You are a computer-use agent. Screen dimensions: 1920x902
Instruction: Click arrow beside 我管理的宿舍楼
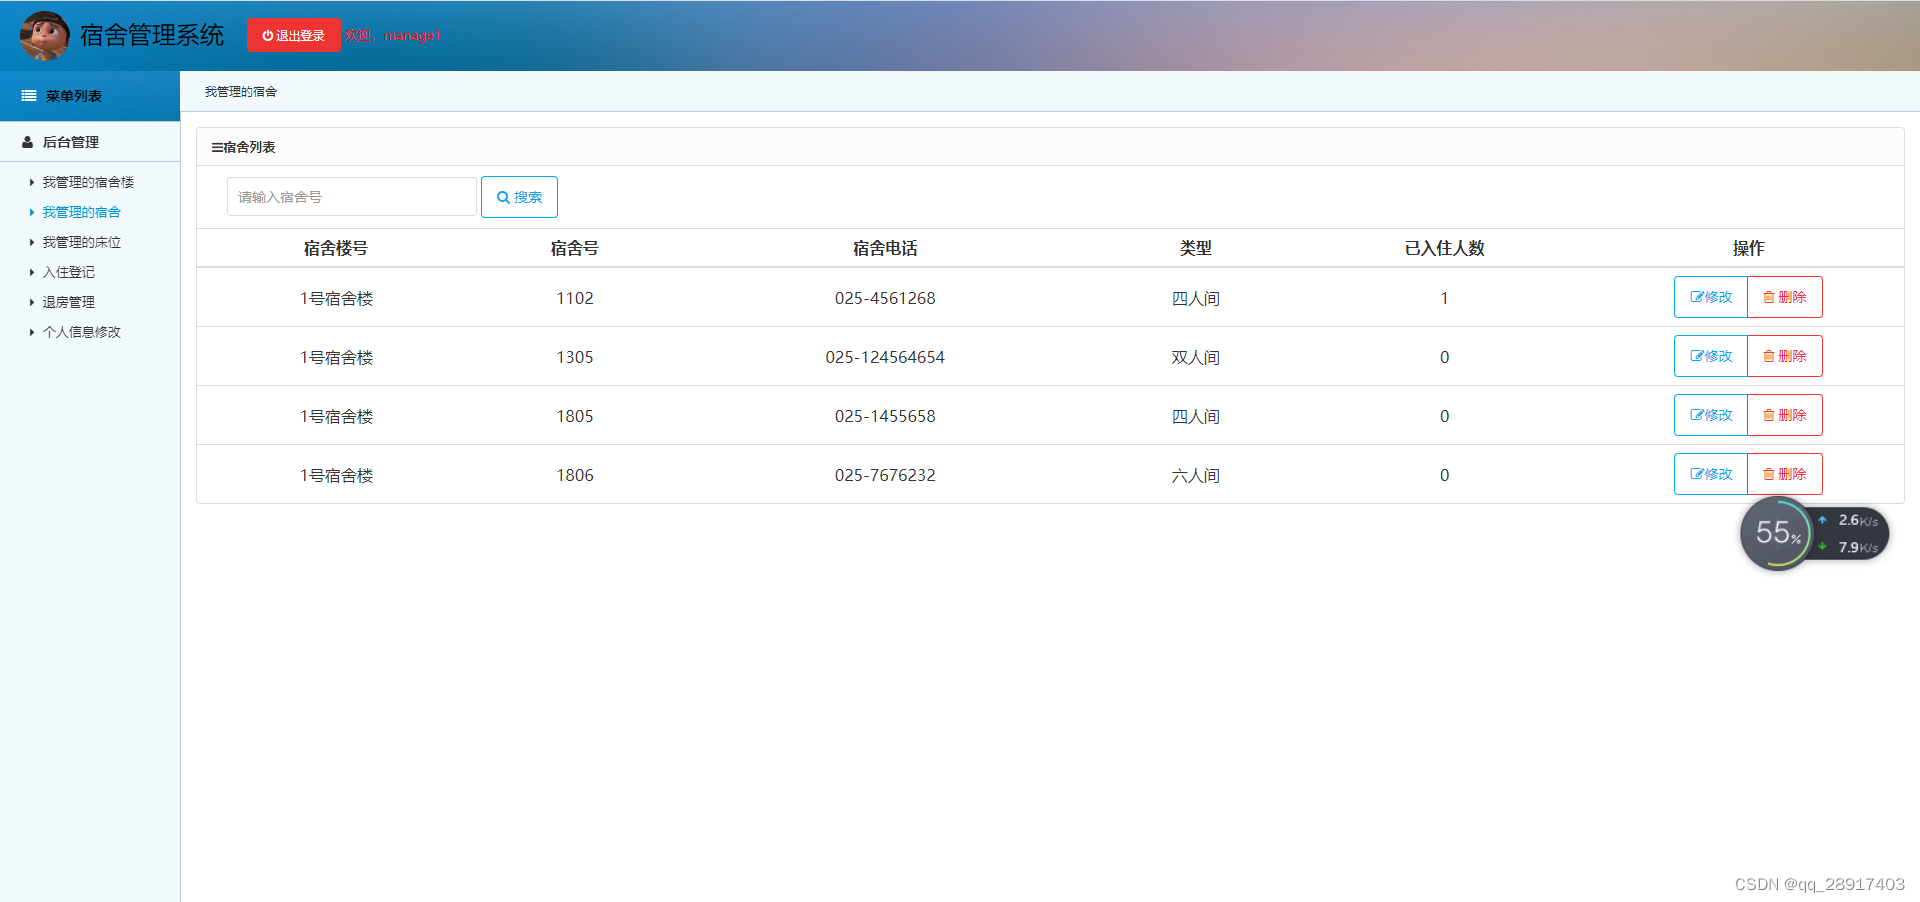tap(32, 182)
